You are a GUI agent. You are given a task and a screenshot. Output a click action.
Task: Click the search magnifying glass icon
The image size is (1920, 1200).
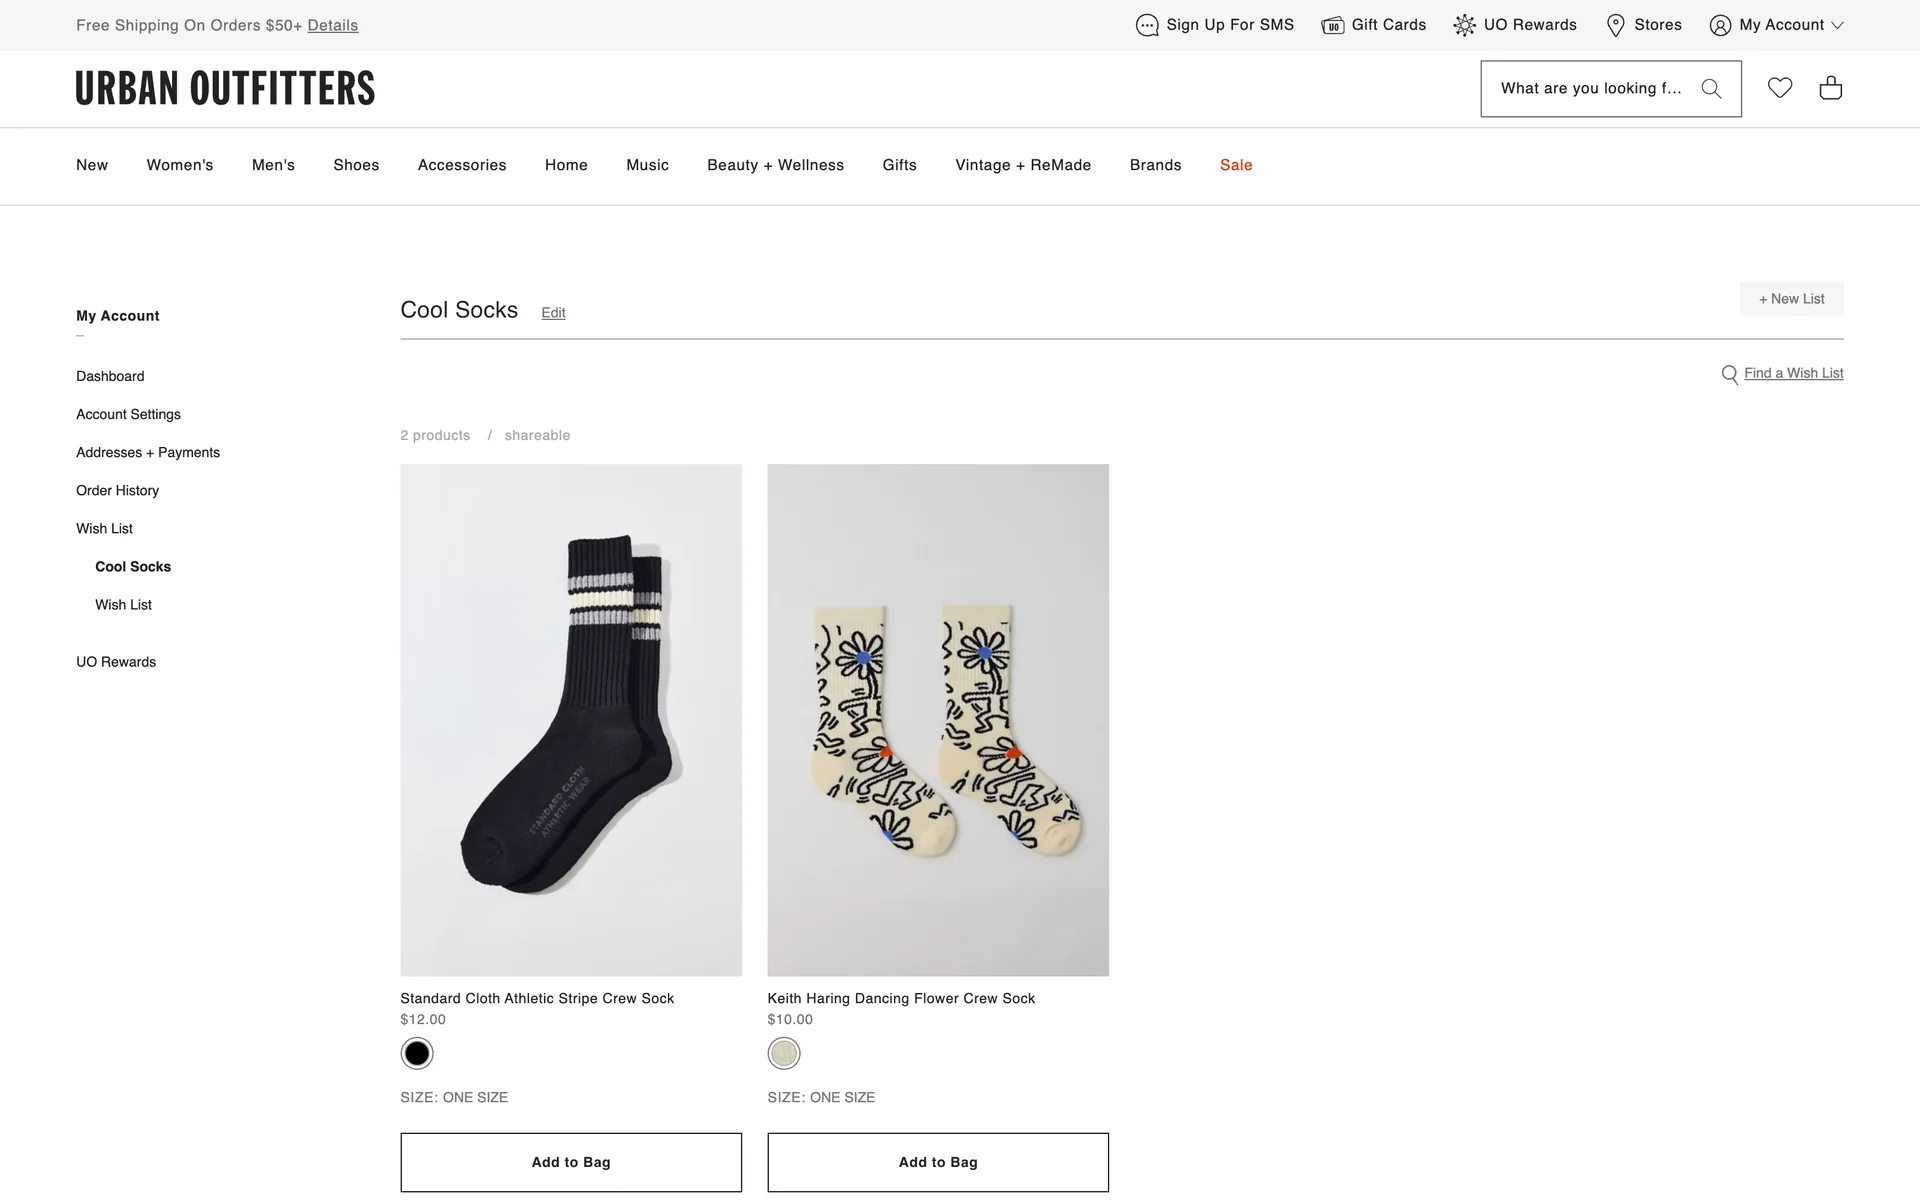coord(1711,88)
